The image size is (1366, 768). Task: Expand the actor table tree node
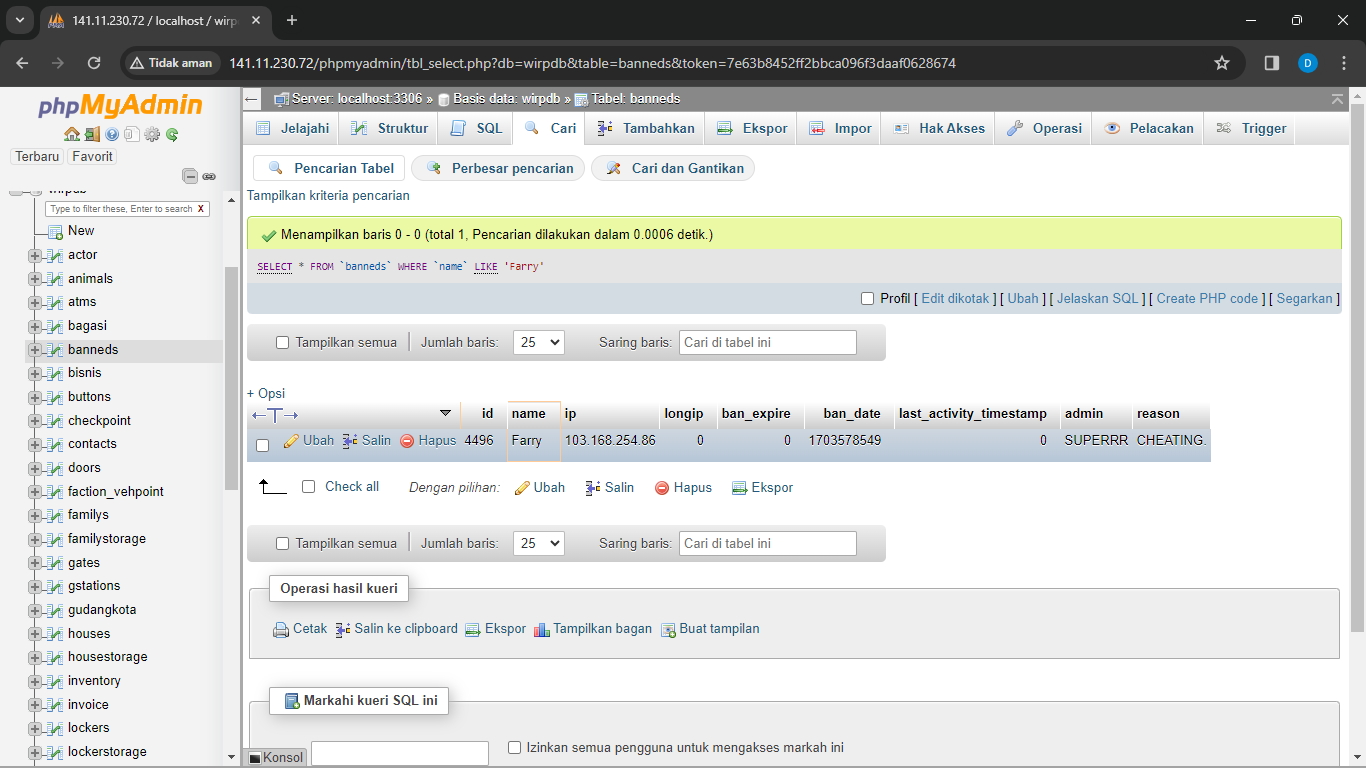tap(35, 255)
